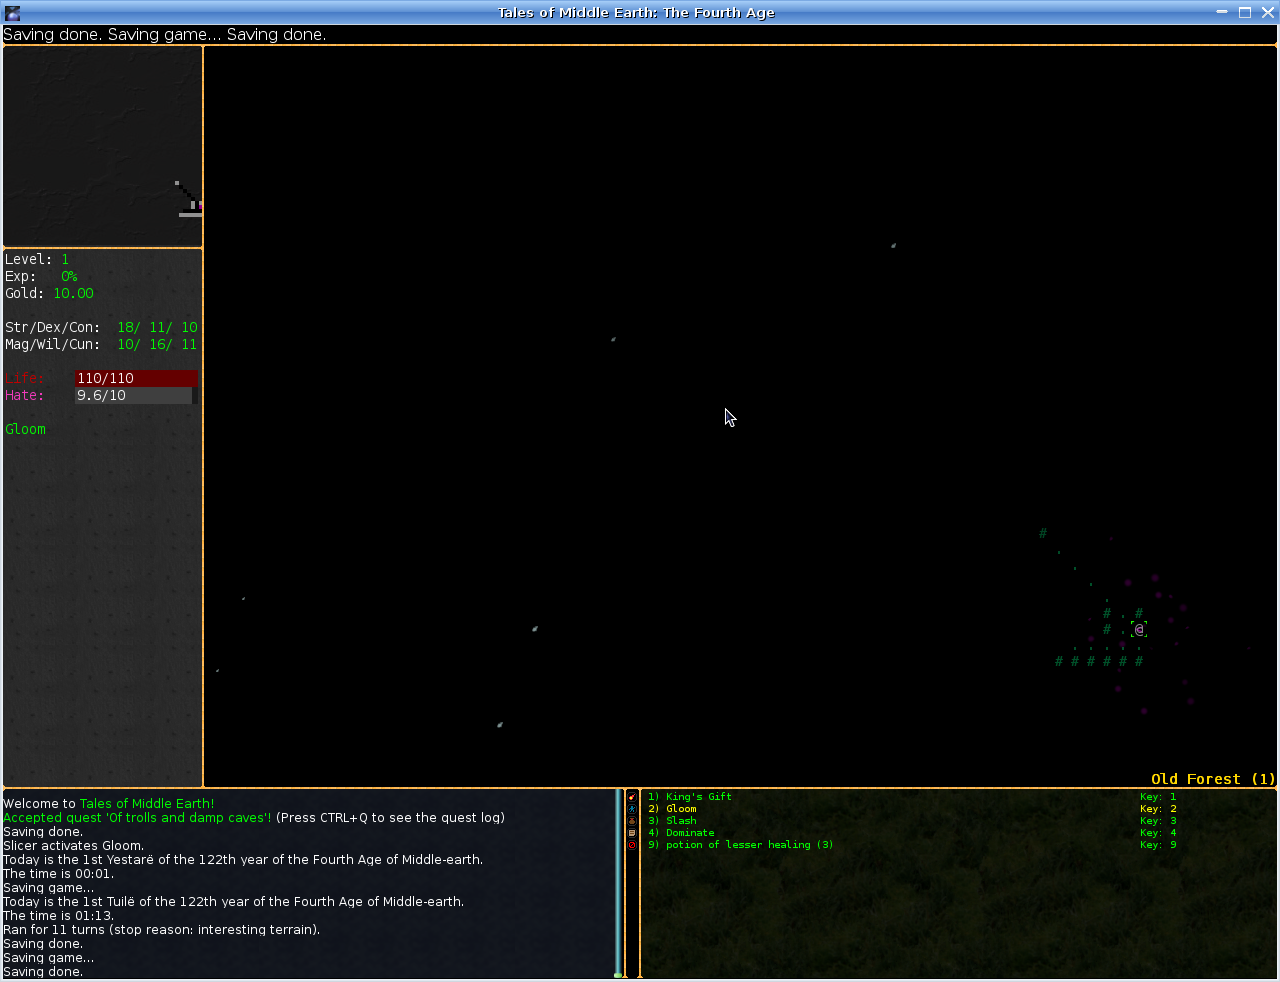1280x982 pixels.
Task: Use the Slash talent in hotbar
Action: coord(672,821)
